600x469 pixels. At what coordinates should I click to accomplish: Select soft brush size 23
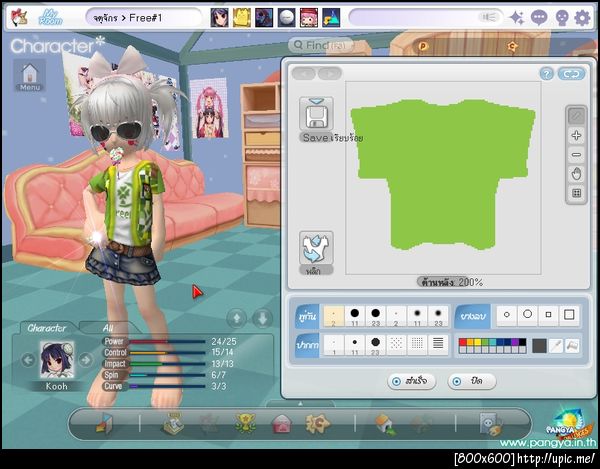(x=438, y=316)
